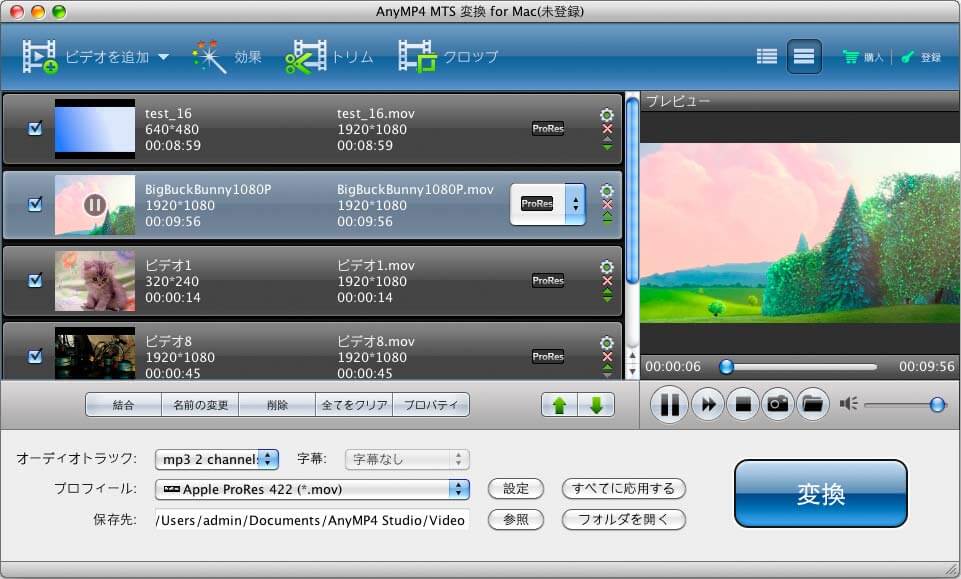The width and height of the screenshot is (961, 579).
Task: Click the Settings (設定) button
Action: 515,489
